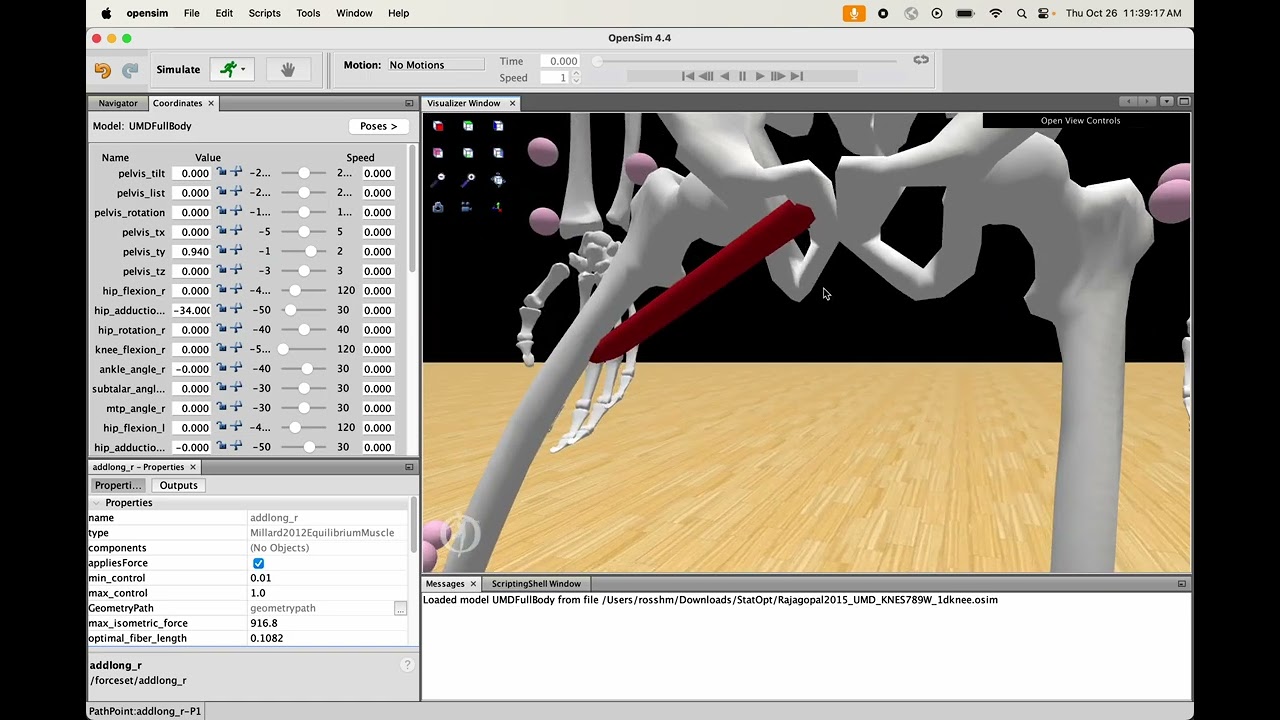Click the zoom in magnifier in visualizer
Screen dimensions: 1280x720
pyautogui.click(x=470, y=179)
